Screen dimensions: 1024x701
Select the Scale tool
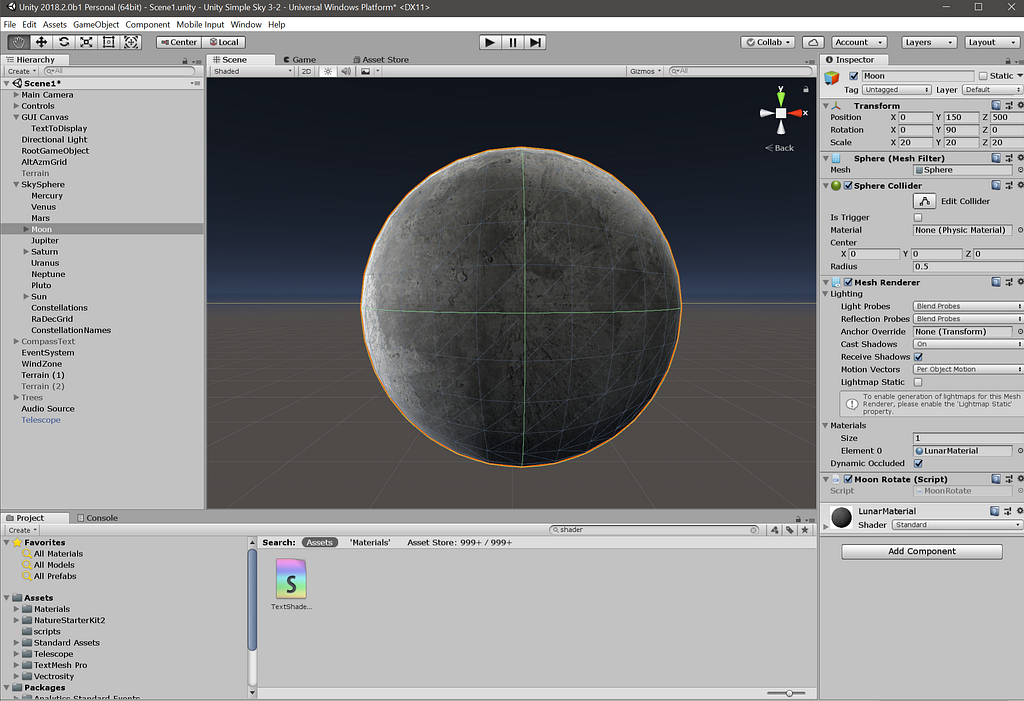coord(86,42)
